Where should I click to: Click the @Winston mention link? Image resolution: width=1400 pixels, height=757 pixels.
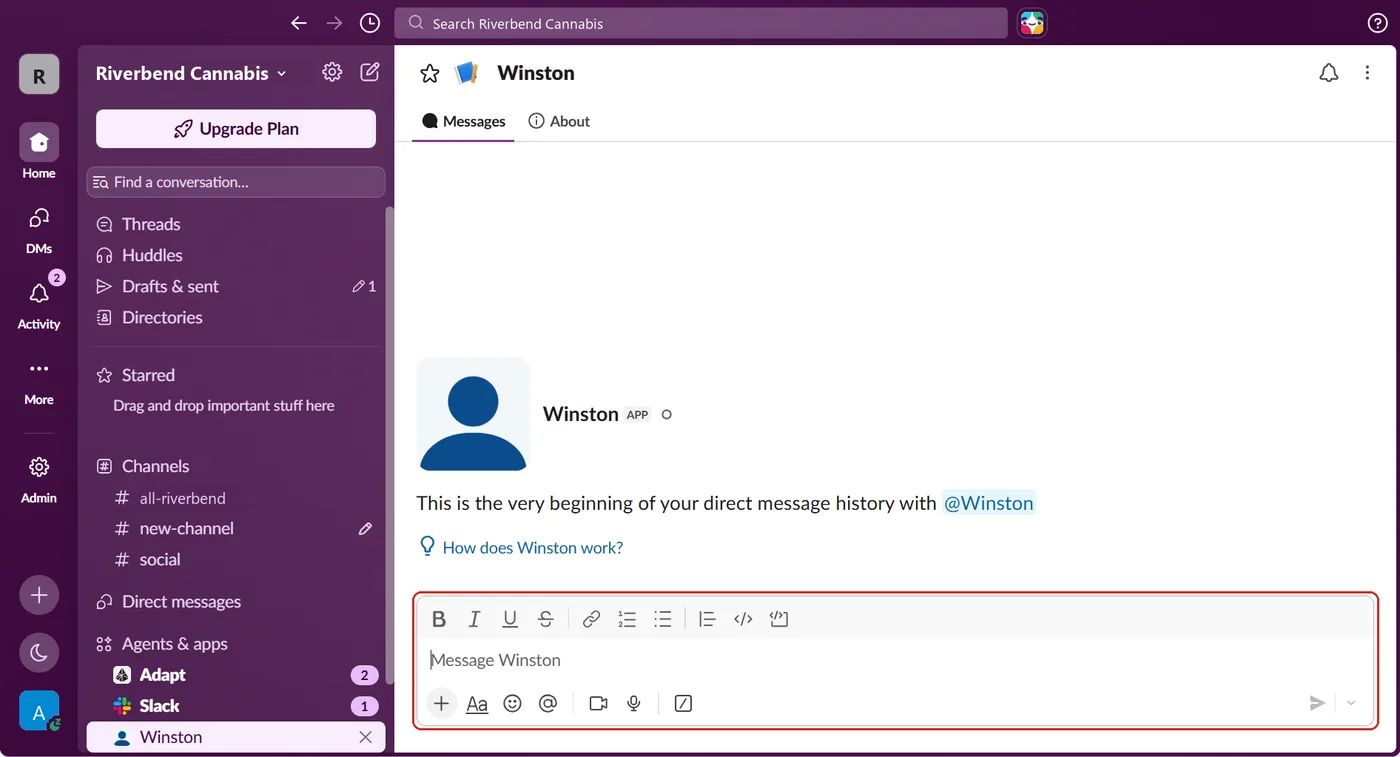click(x=989, y=503)
